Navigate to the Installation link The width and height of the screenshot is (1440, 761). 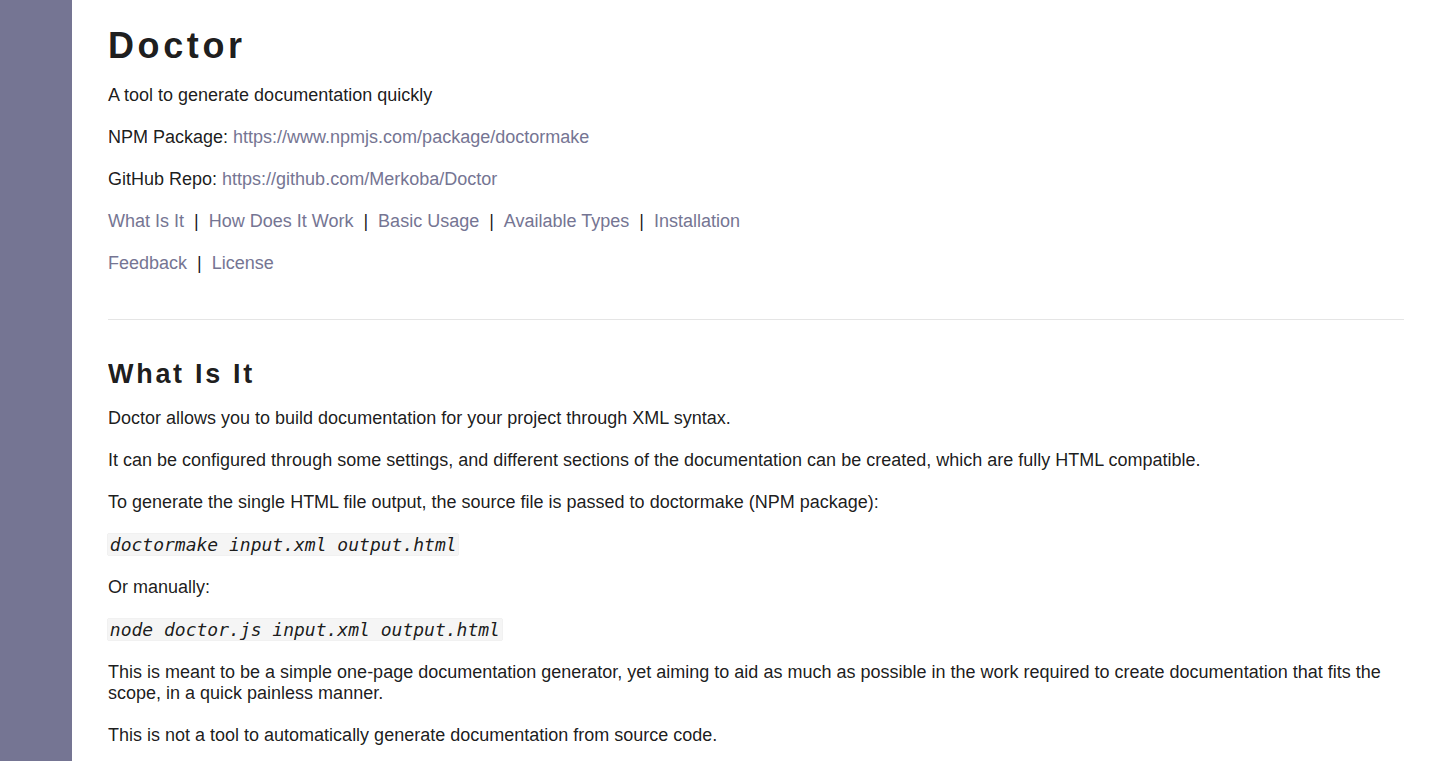(x=697, y=221)
